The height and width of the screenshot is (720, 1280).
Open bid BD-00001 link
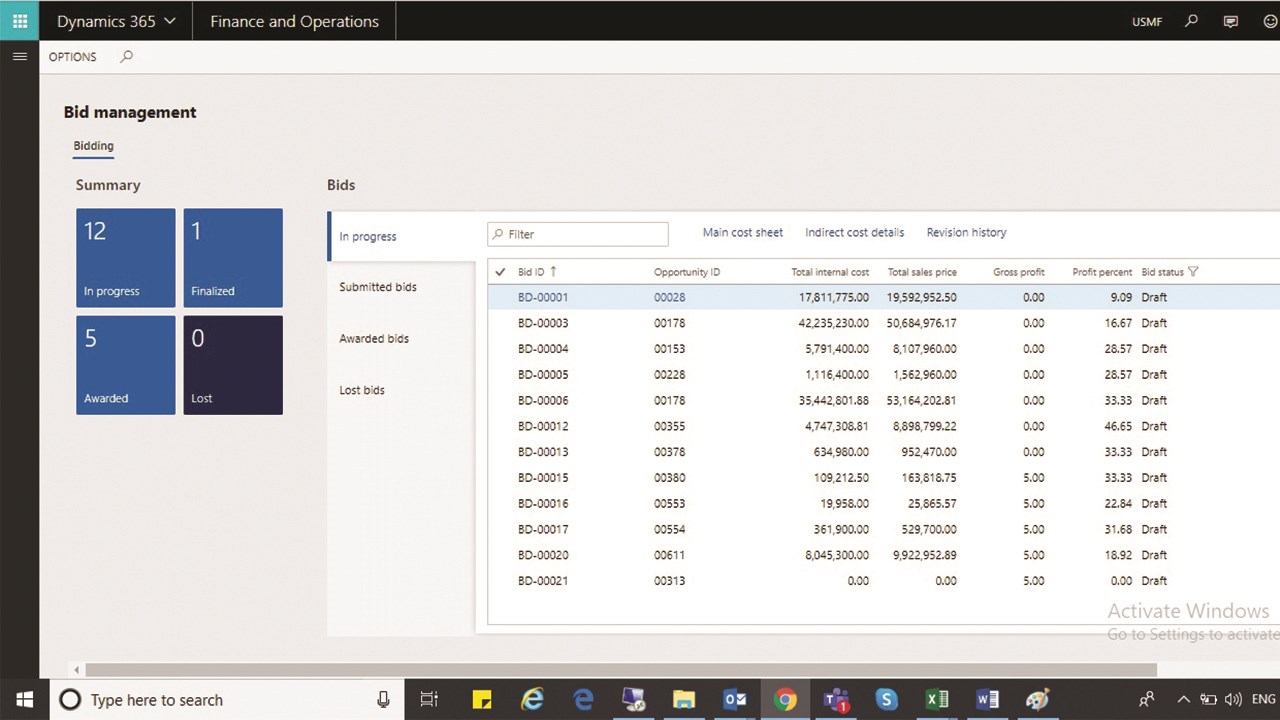[543, 297]
